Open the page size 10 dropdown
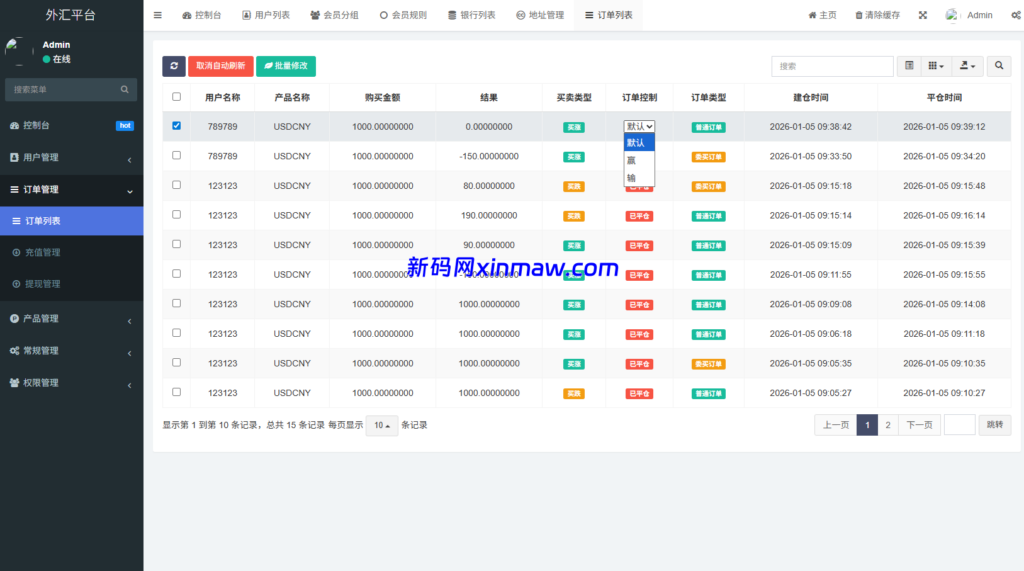Image resolution: width=1024 pixels, height=571 pixels. click(x=382, y=425)
